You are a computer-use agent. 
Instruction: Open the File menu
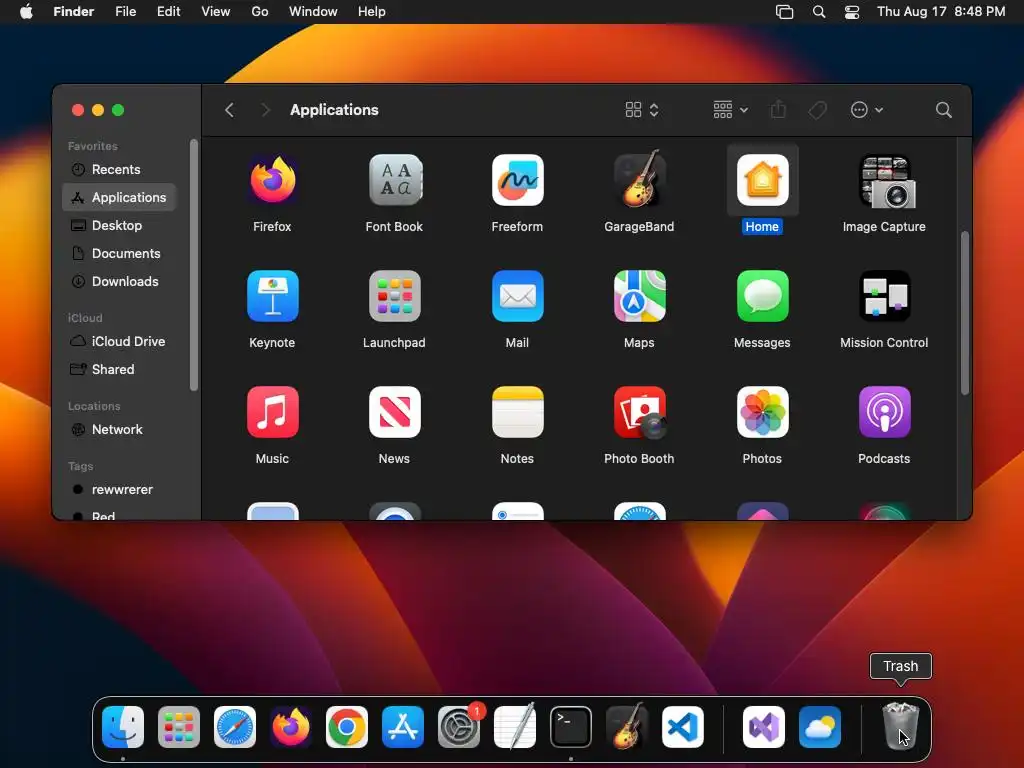(125, 12)
